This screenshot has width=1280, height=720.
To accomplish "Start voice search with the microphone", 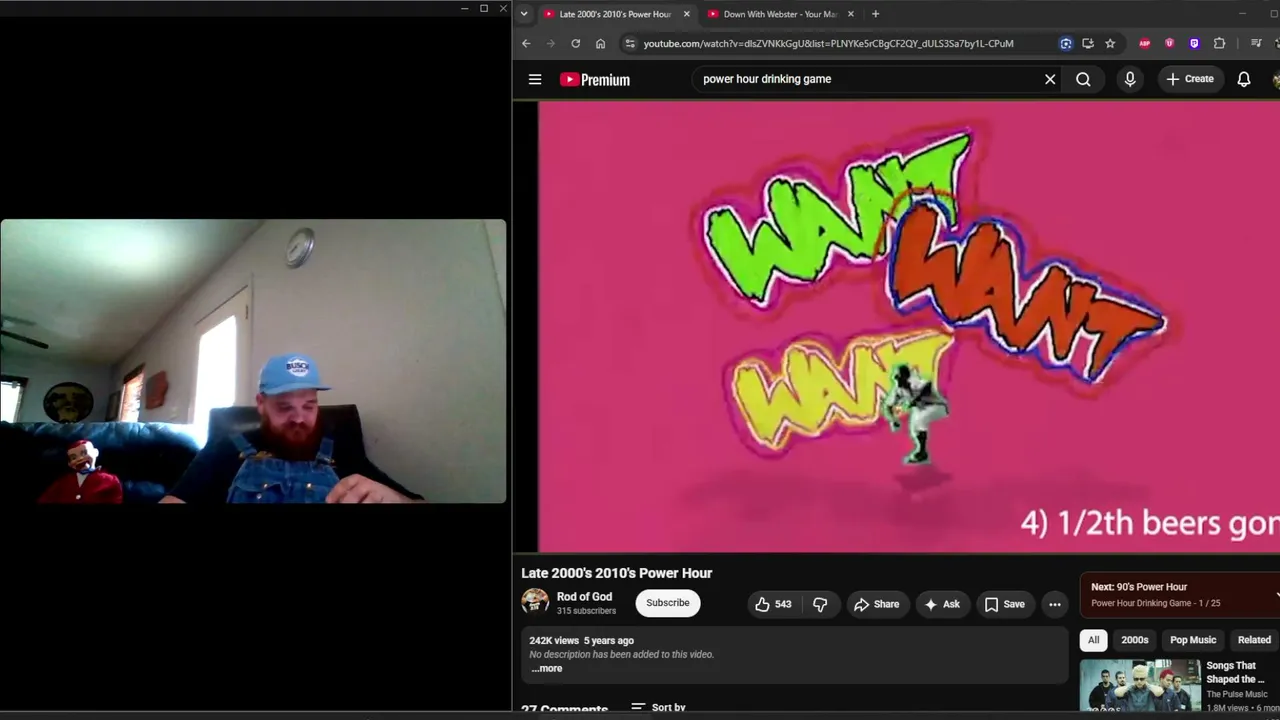I will (x=1130, y=79).
